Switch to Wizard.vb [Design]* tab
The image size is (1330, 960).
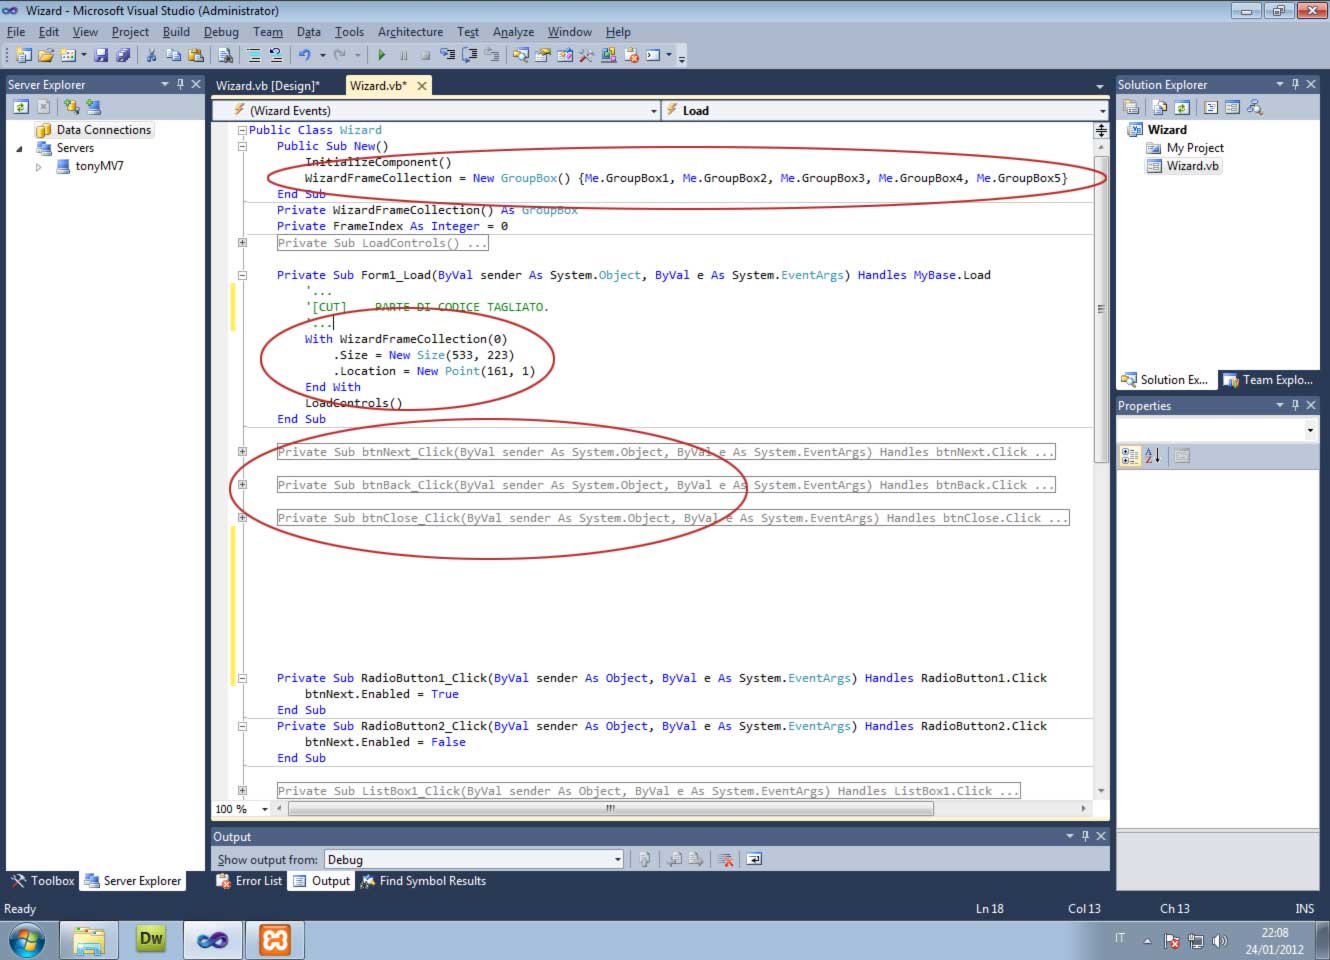pos(268,86)
